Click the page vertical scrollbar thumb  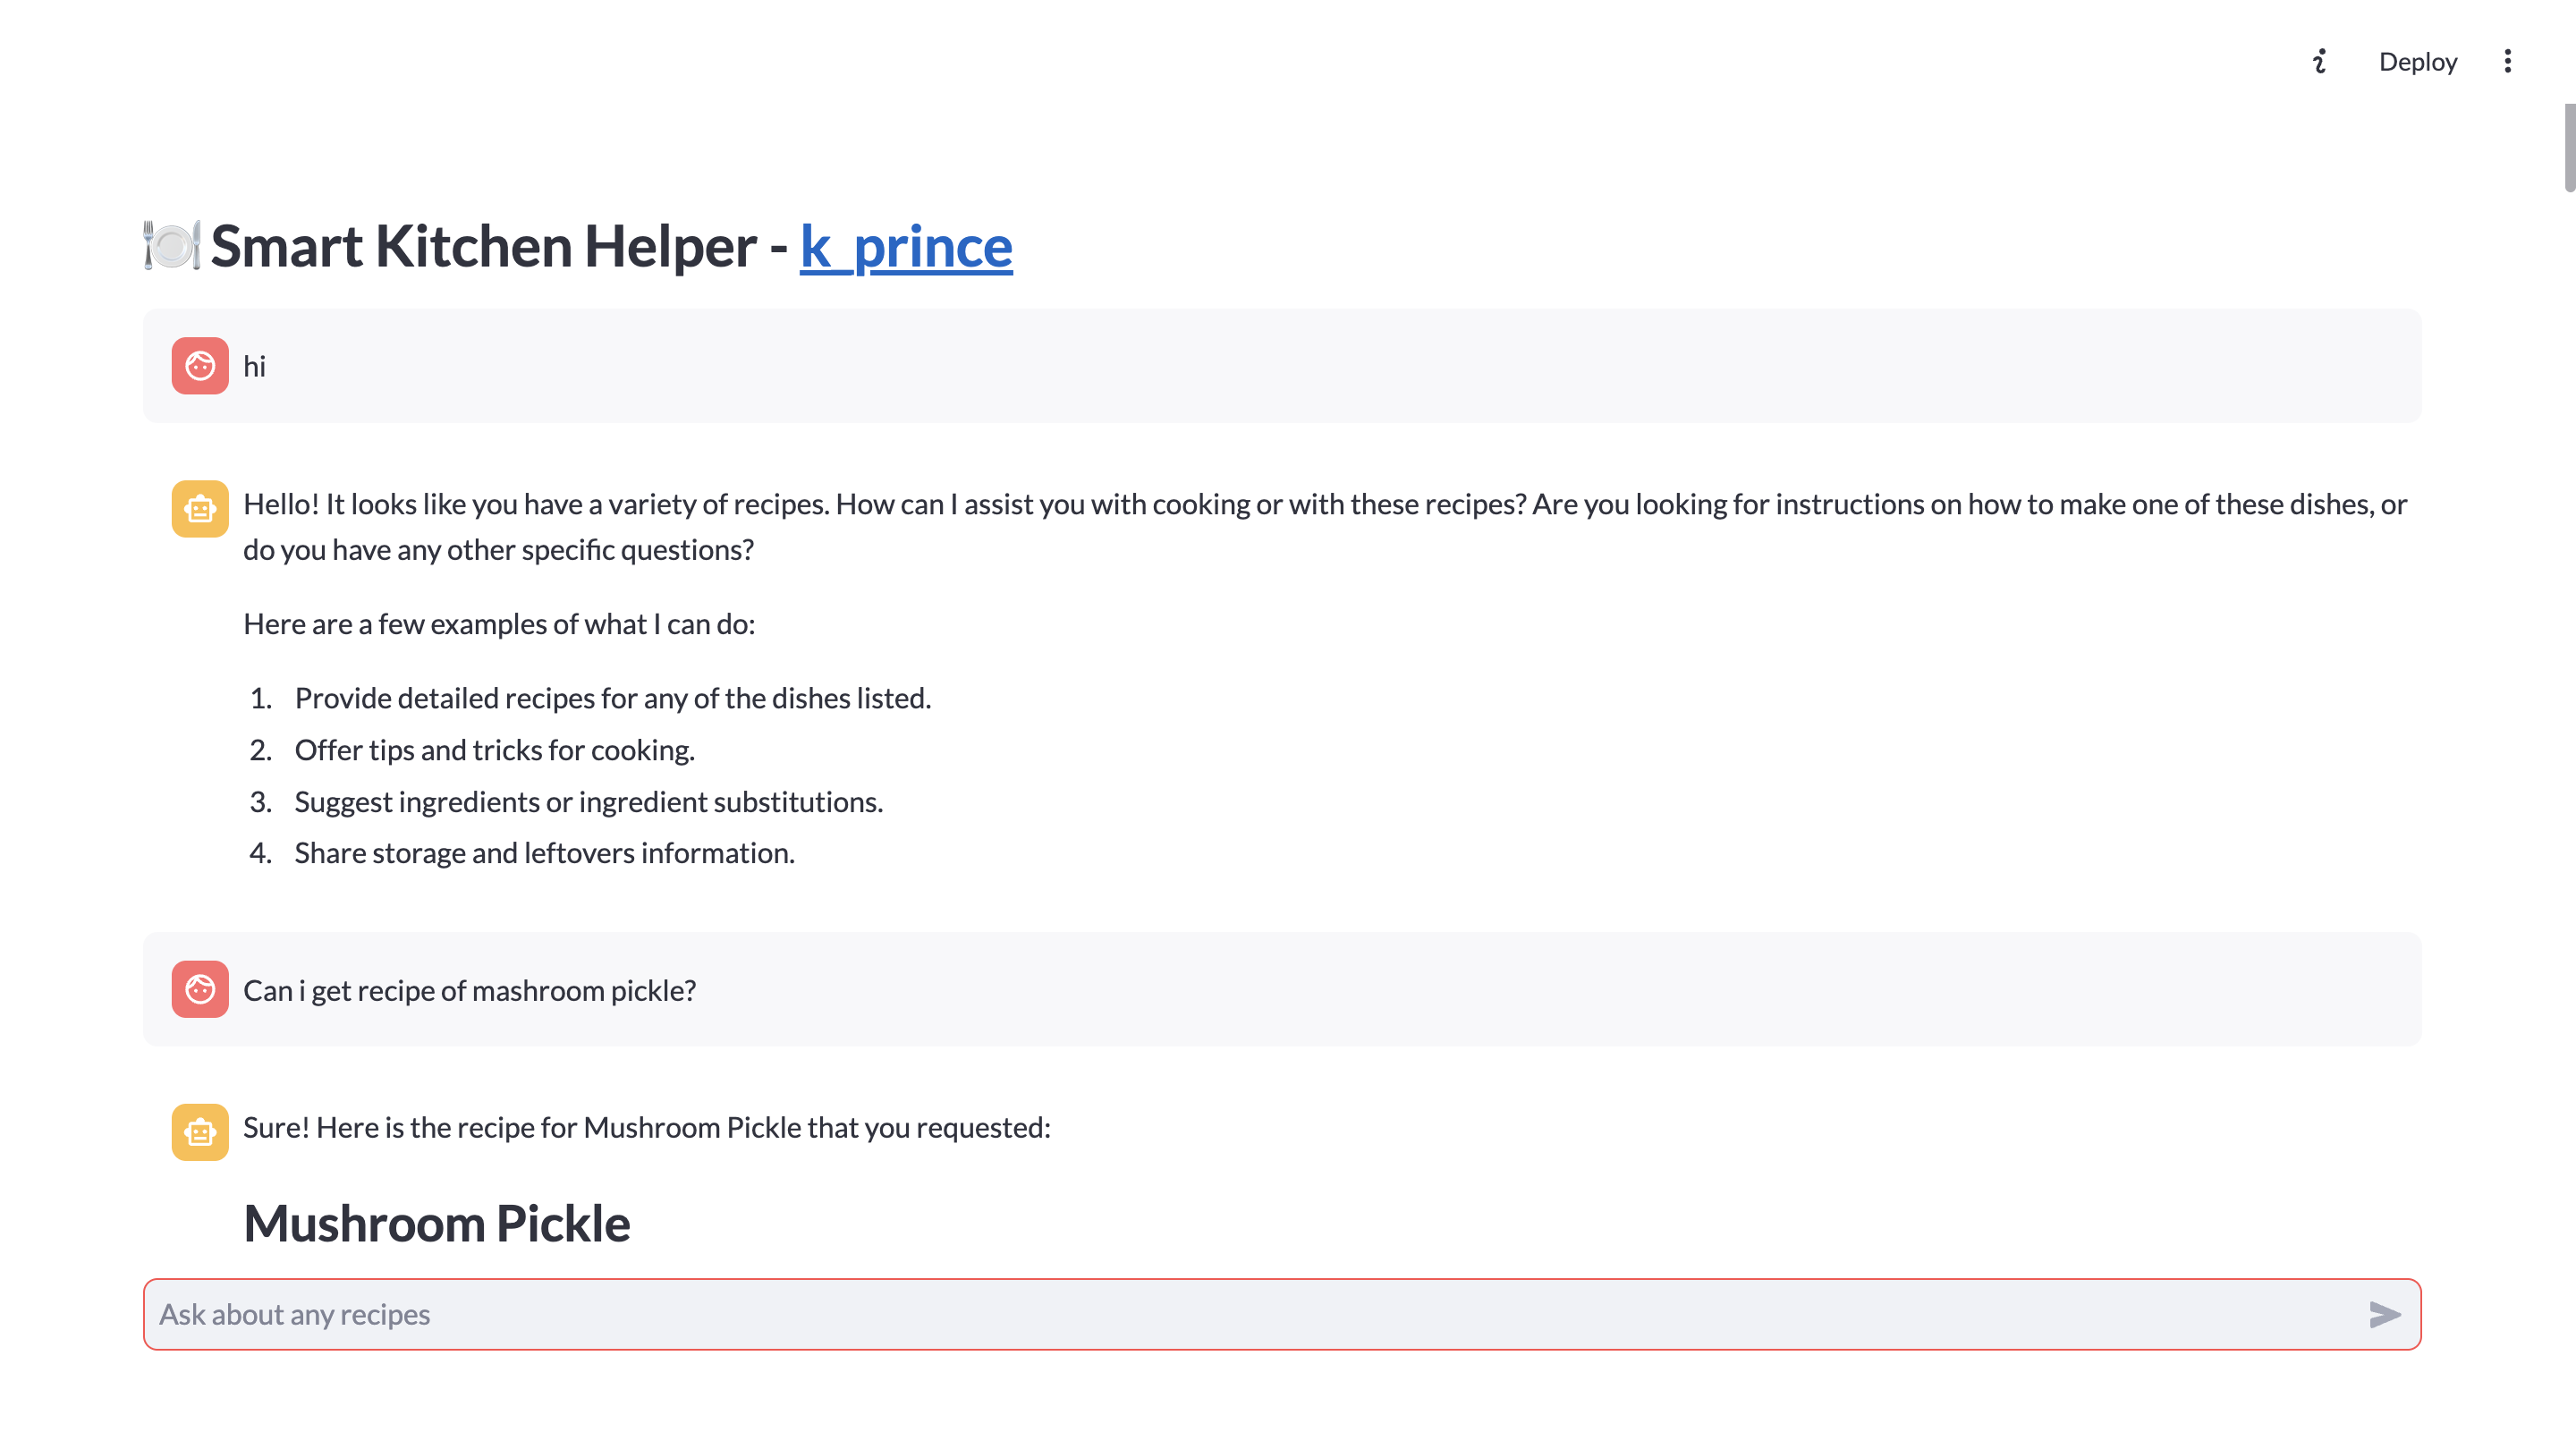[2569, 147]
